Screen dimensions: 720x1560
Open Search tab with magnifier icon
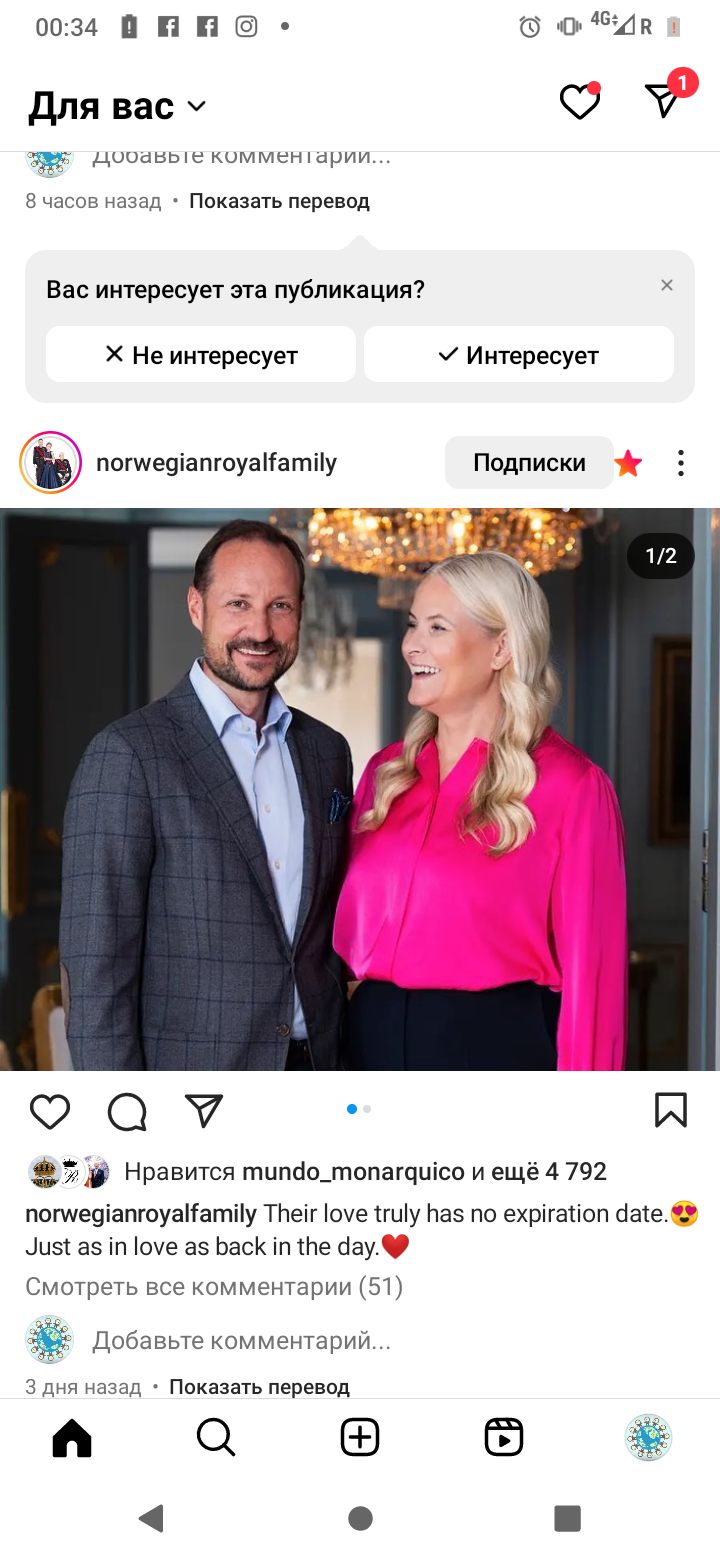coord(216,1438)
